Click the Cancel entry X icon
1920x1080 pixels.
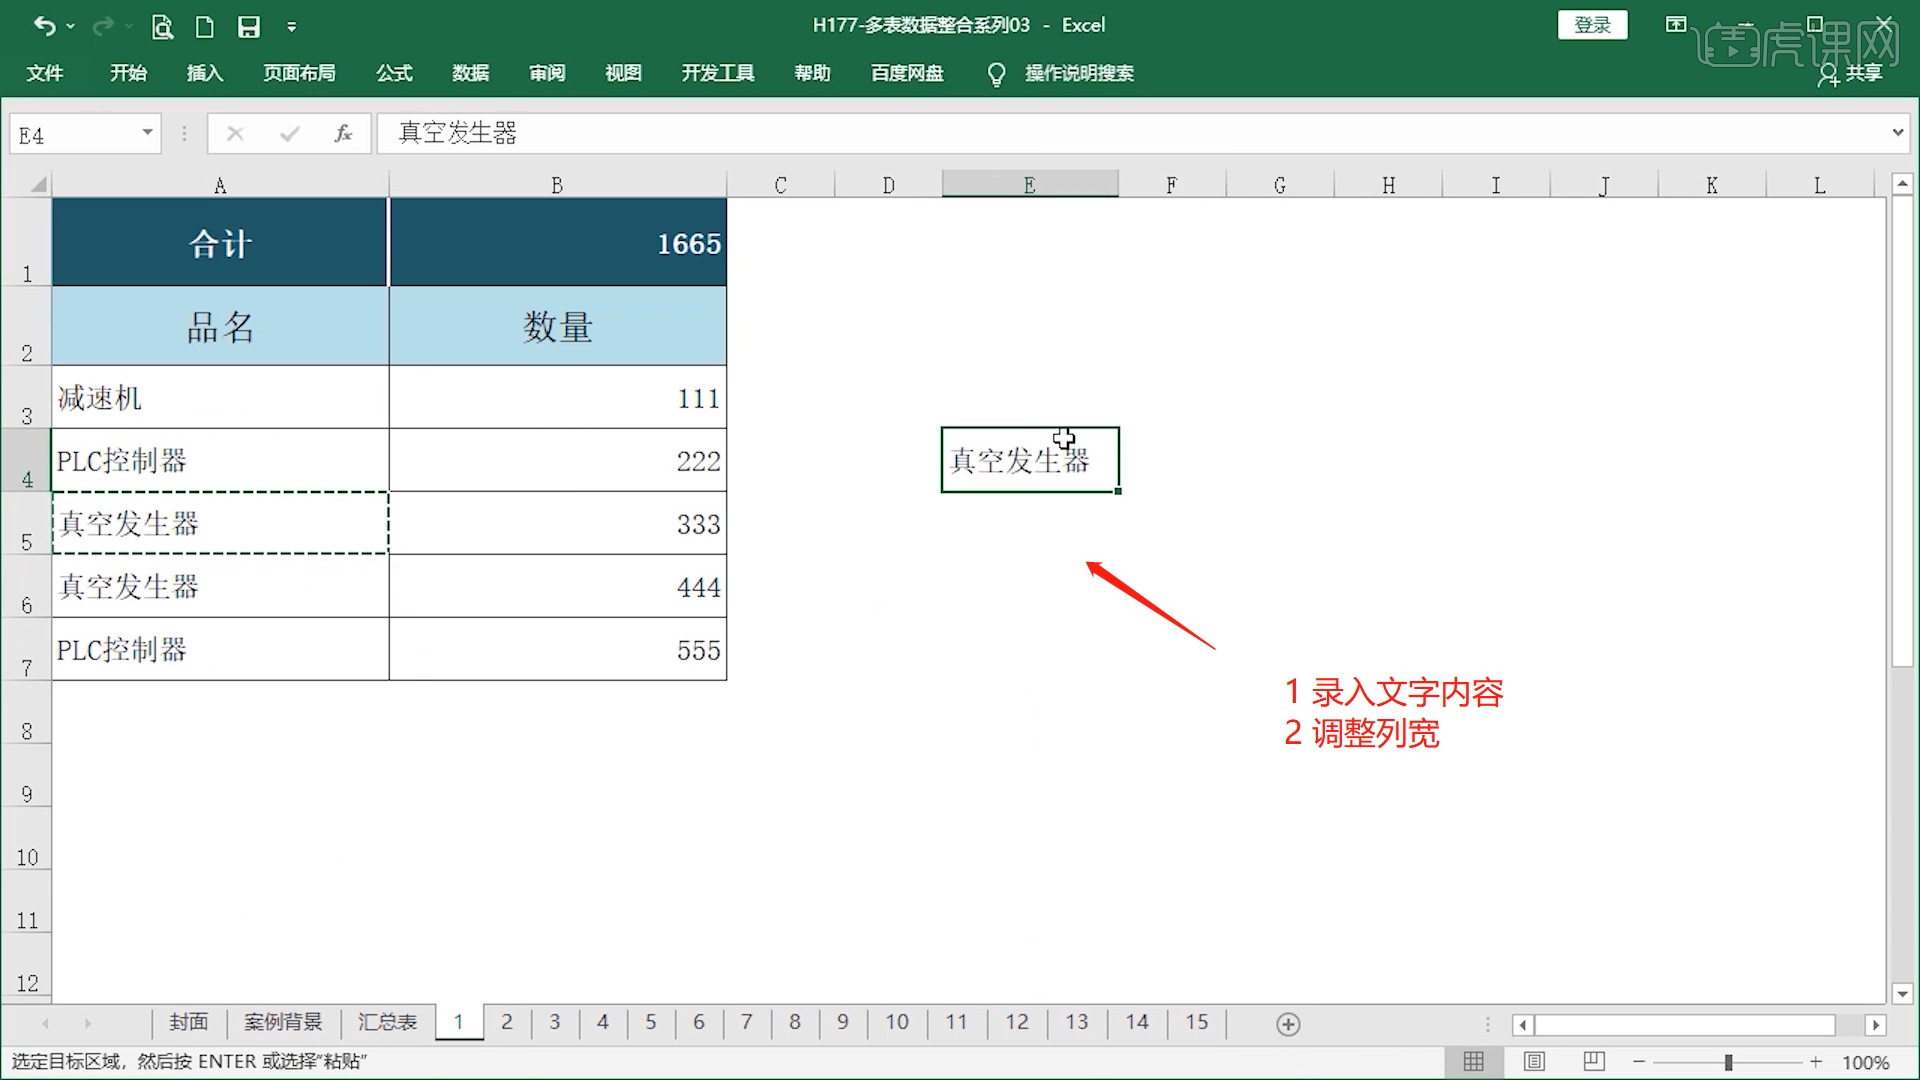pyautogui.click(x=235, y=133)
